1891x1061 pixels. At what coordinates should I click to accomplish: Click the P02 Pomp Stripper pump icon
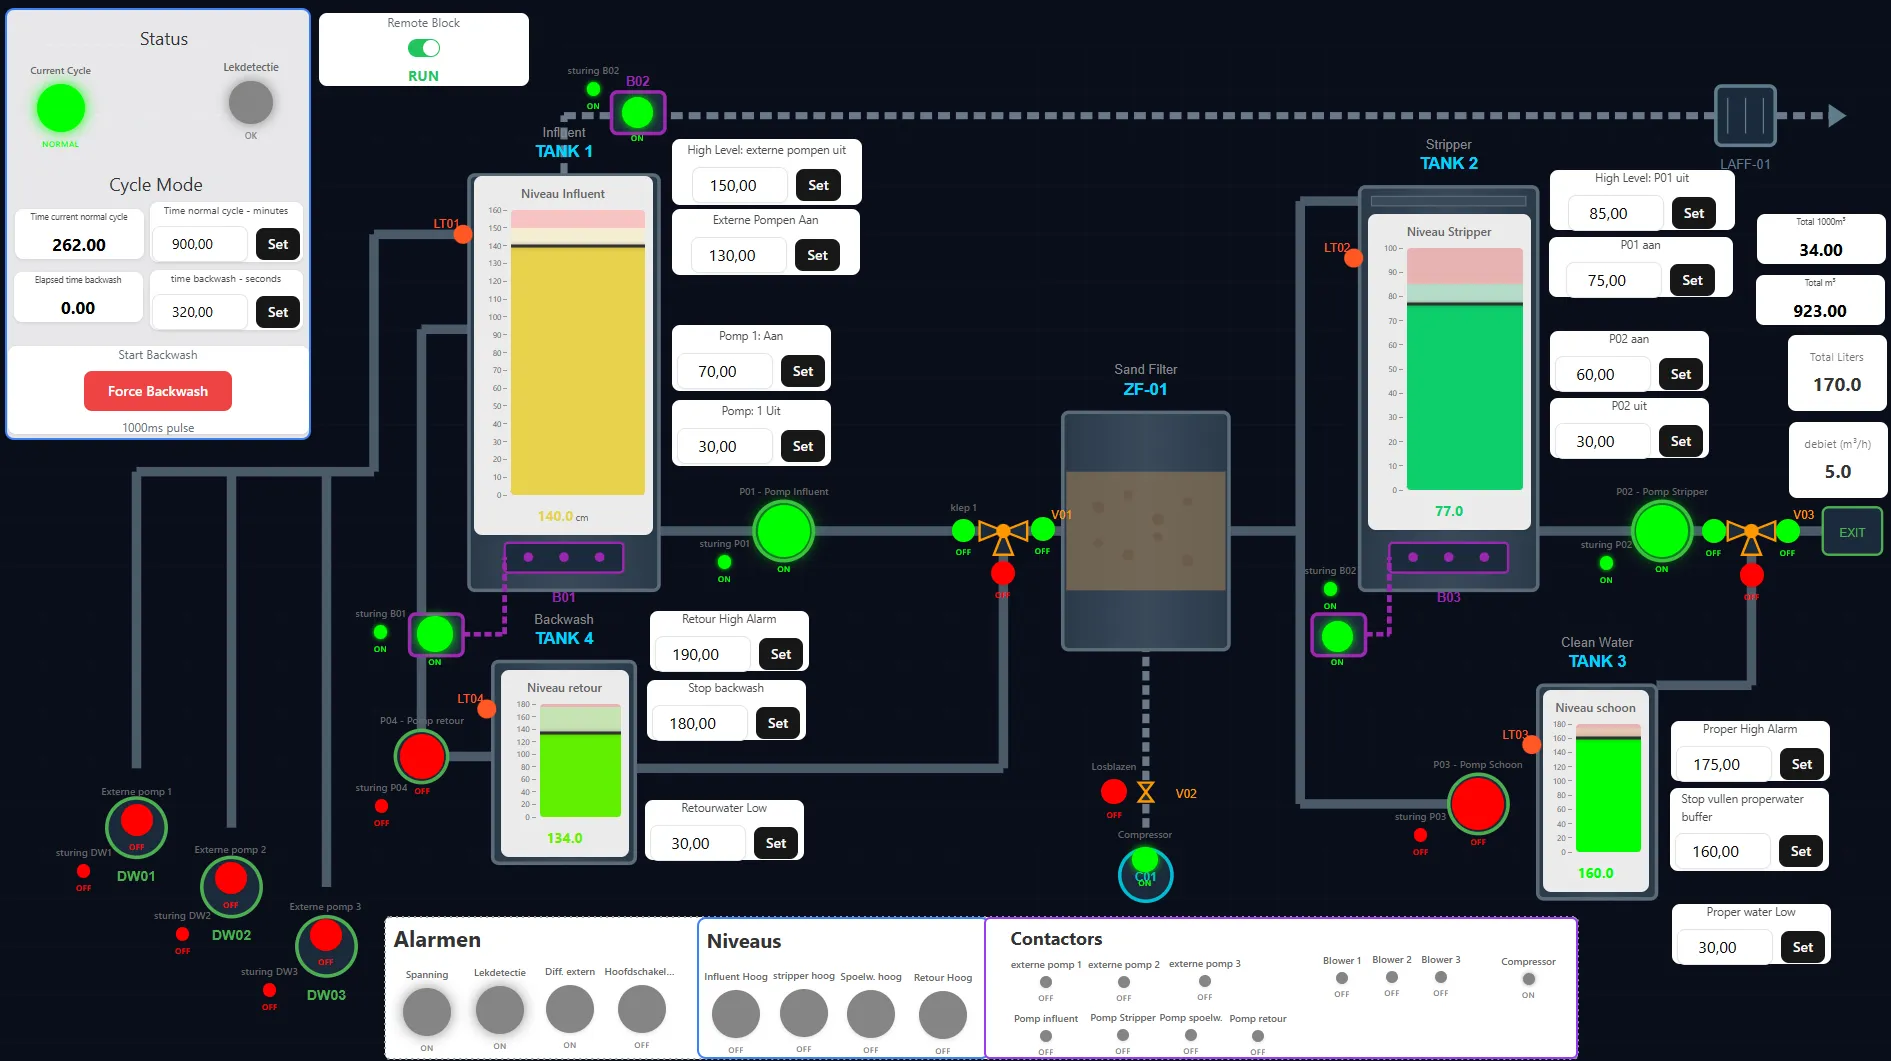(x=1661, y=531)
